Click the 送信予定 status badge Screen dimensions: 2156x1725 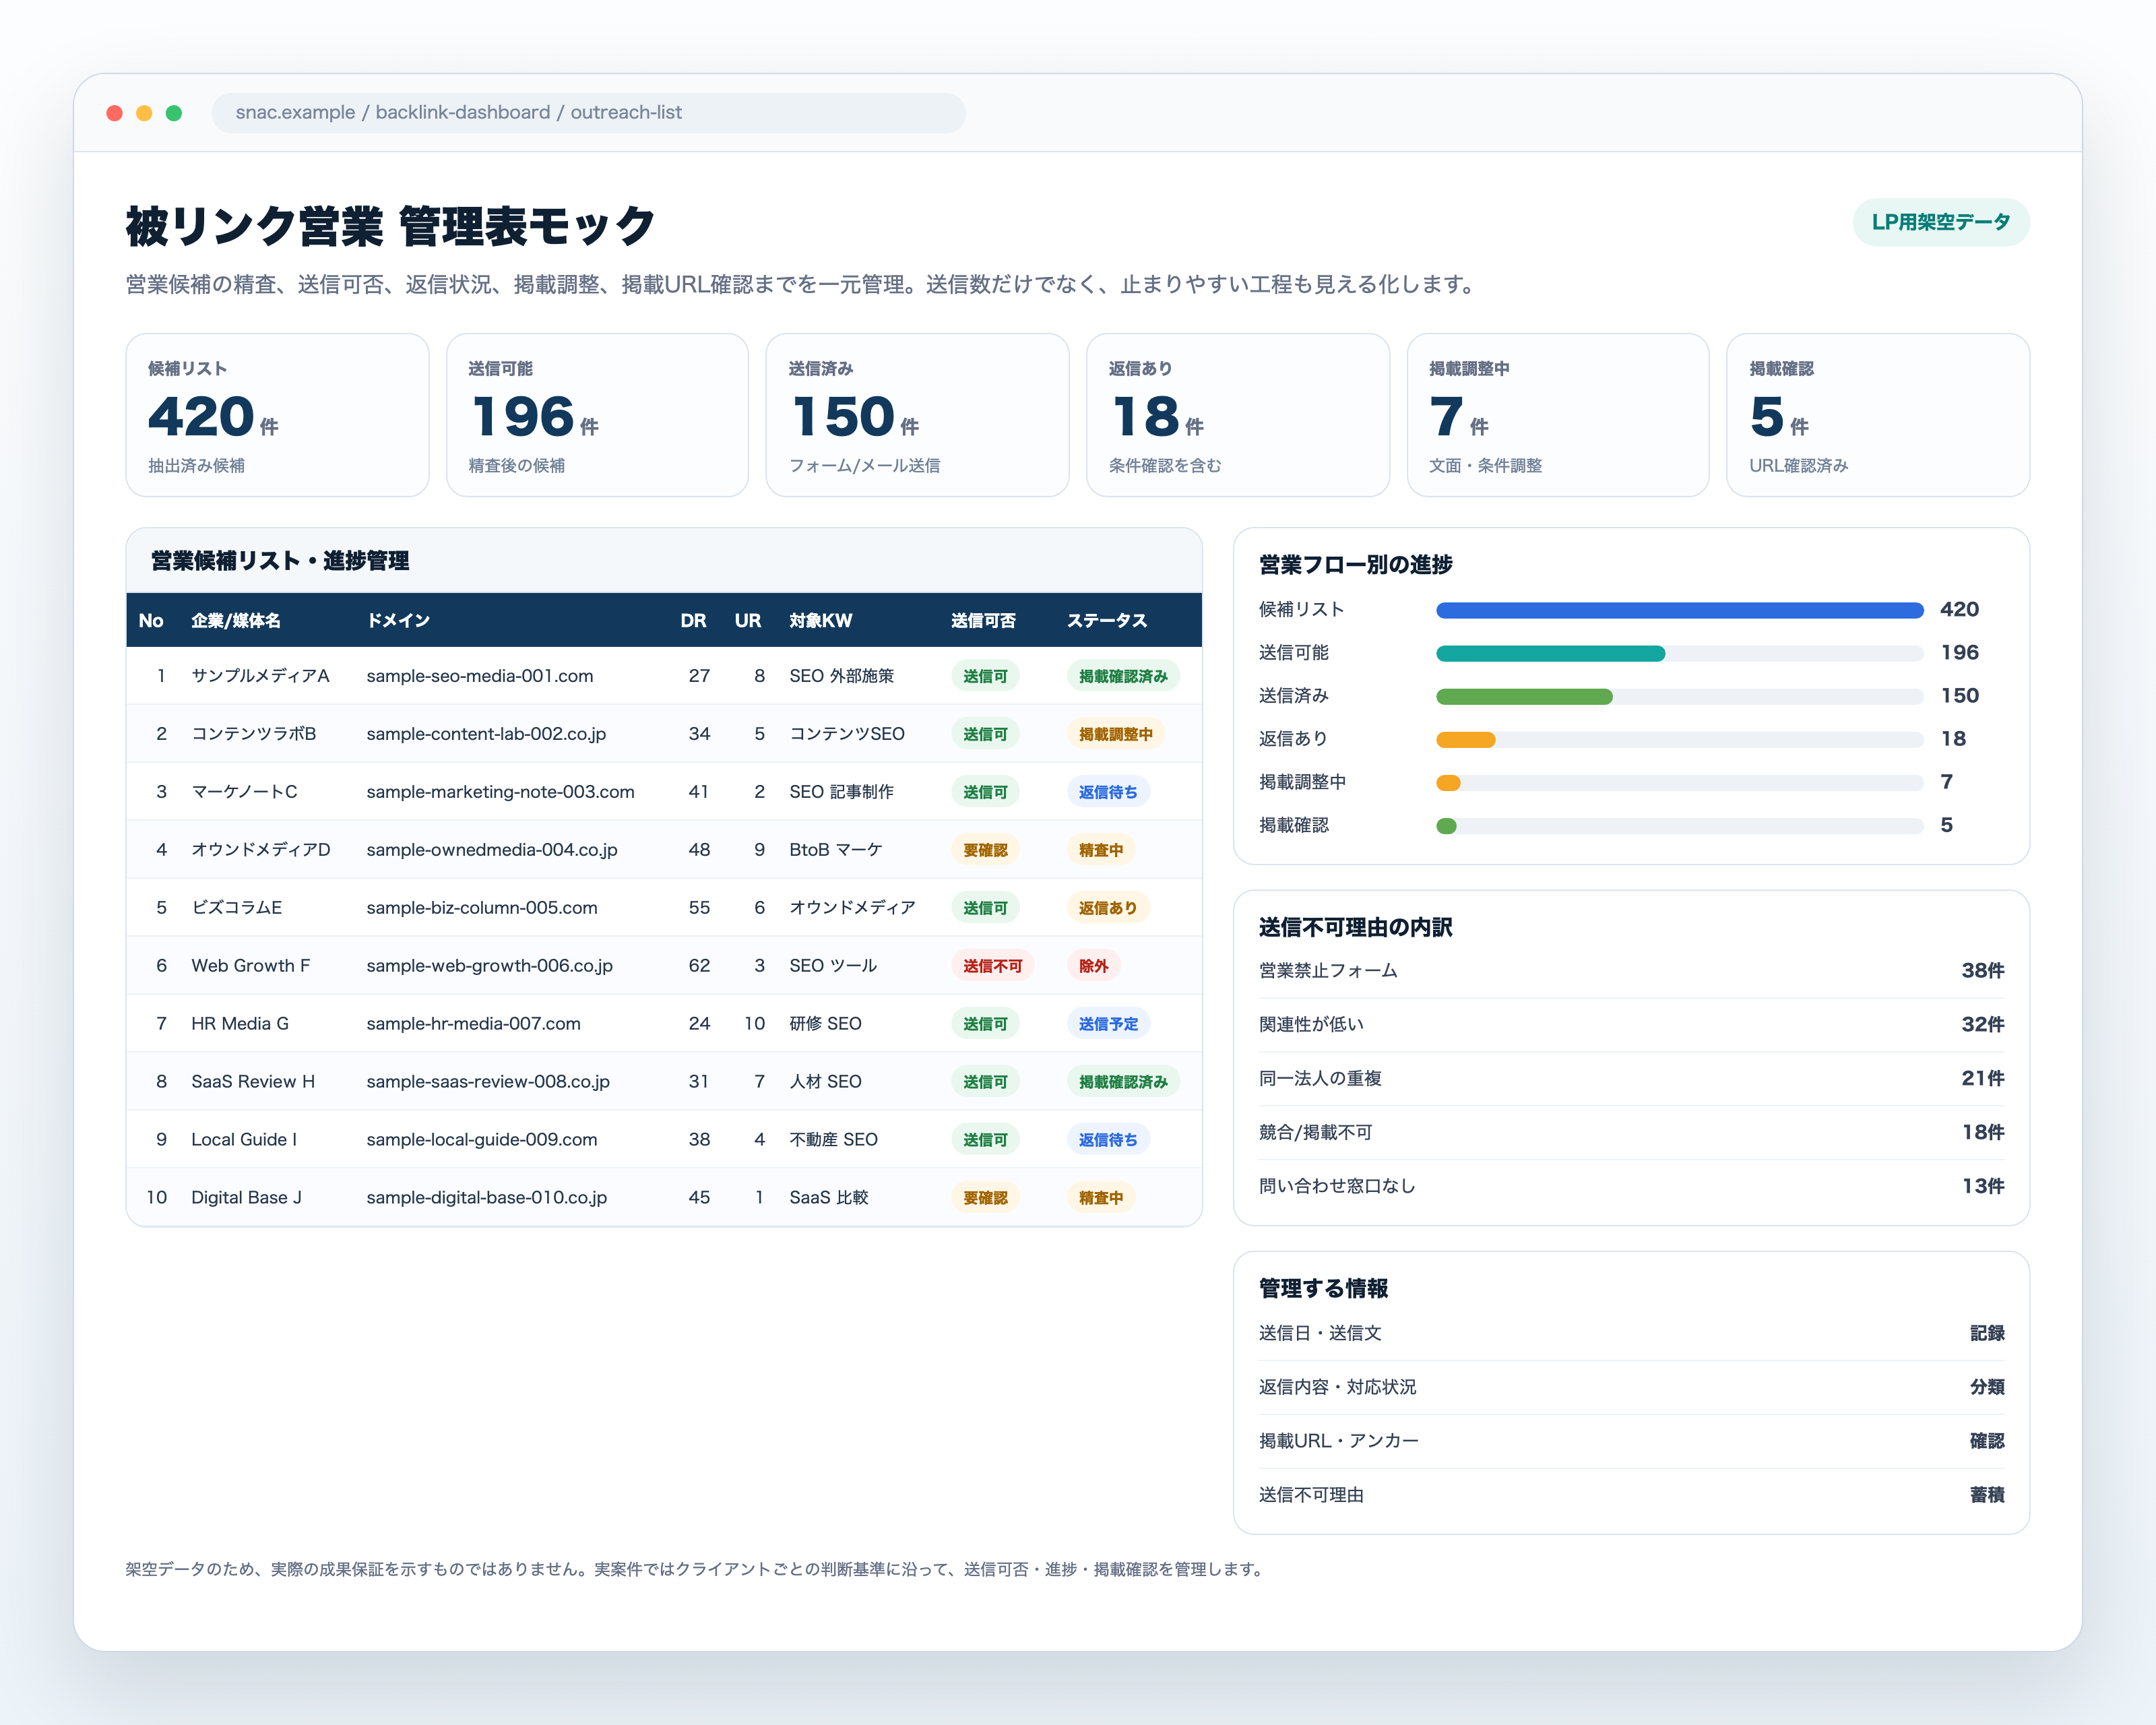click(x=1108, y=1024)
